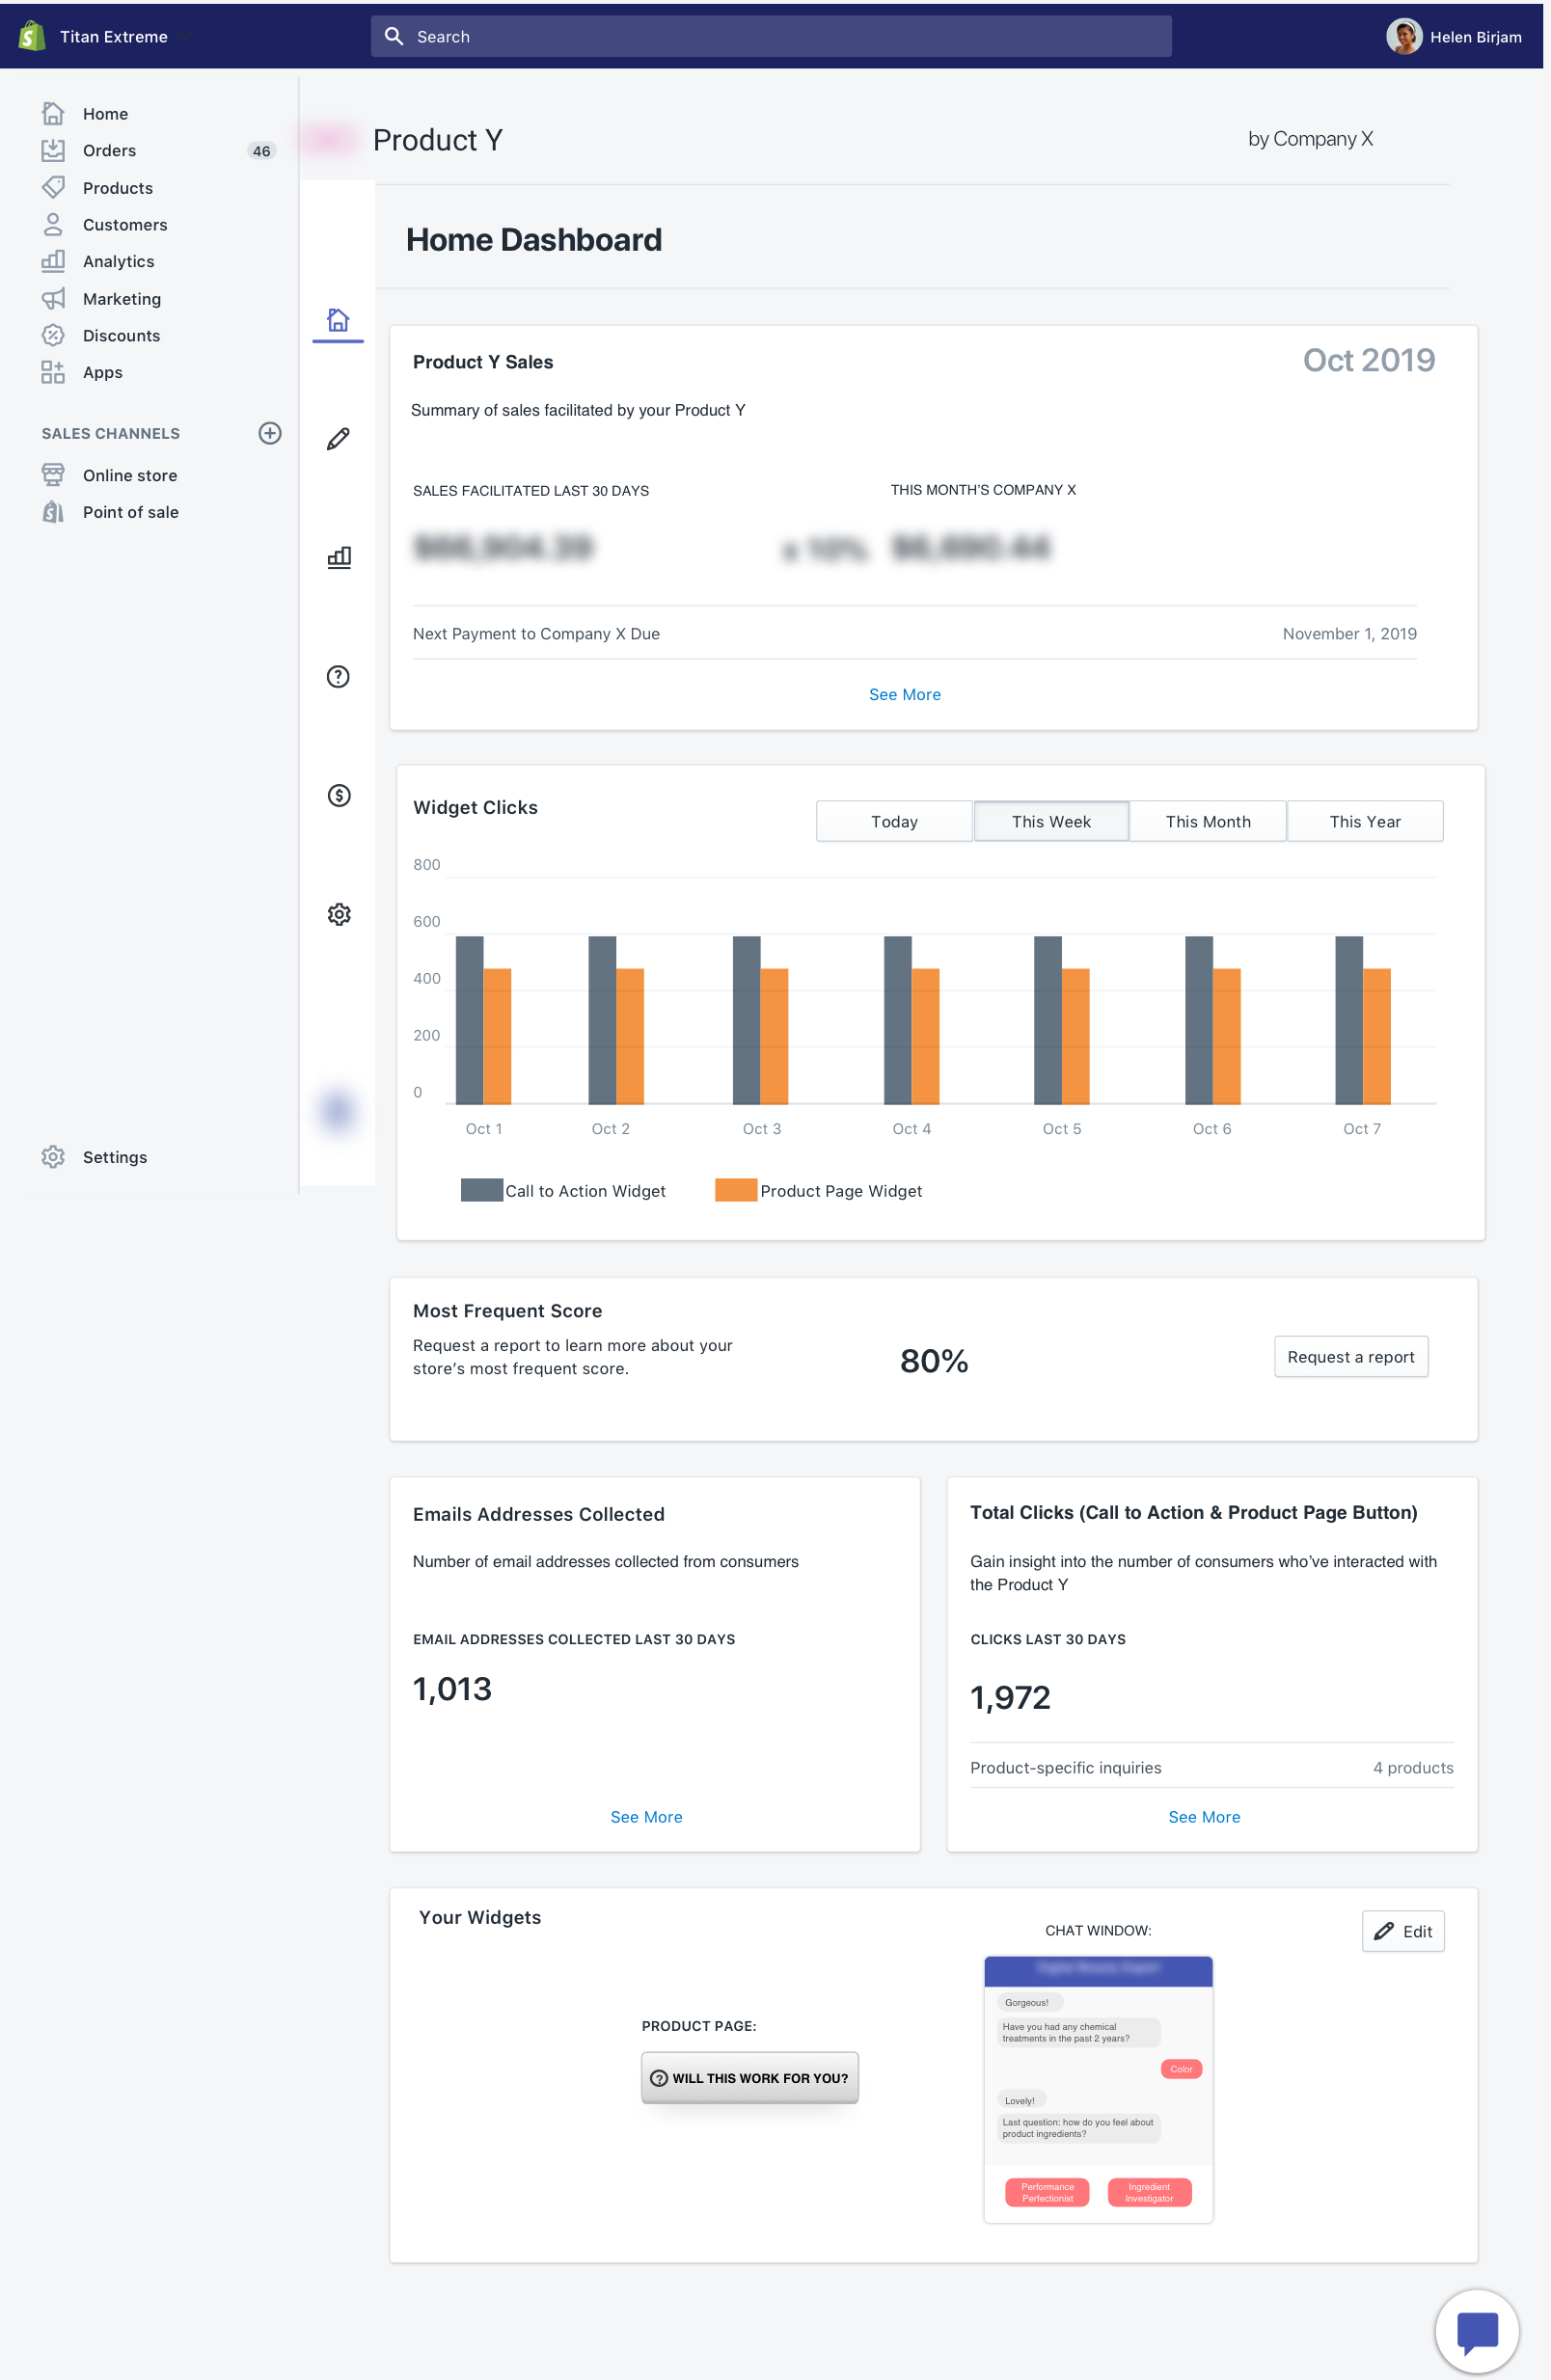Image resolution: width=1551 pixels, height=2380 pixels.
Task: Select the bar chart icon in app nav
Action: tap(339, 557)
